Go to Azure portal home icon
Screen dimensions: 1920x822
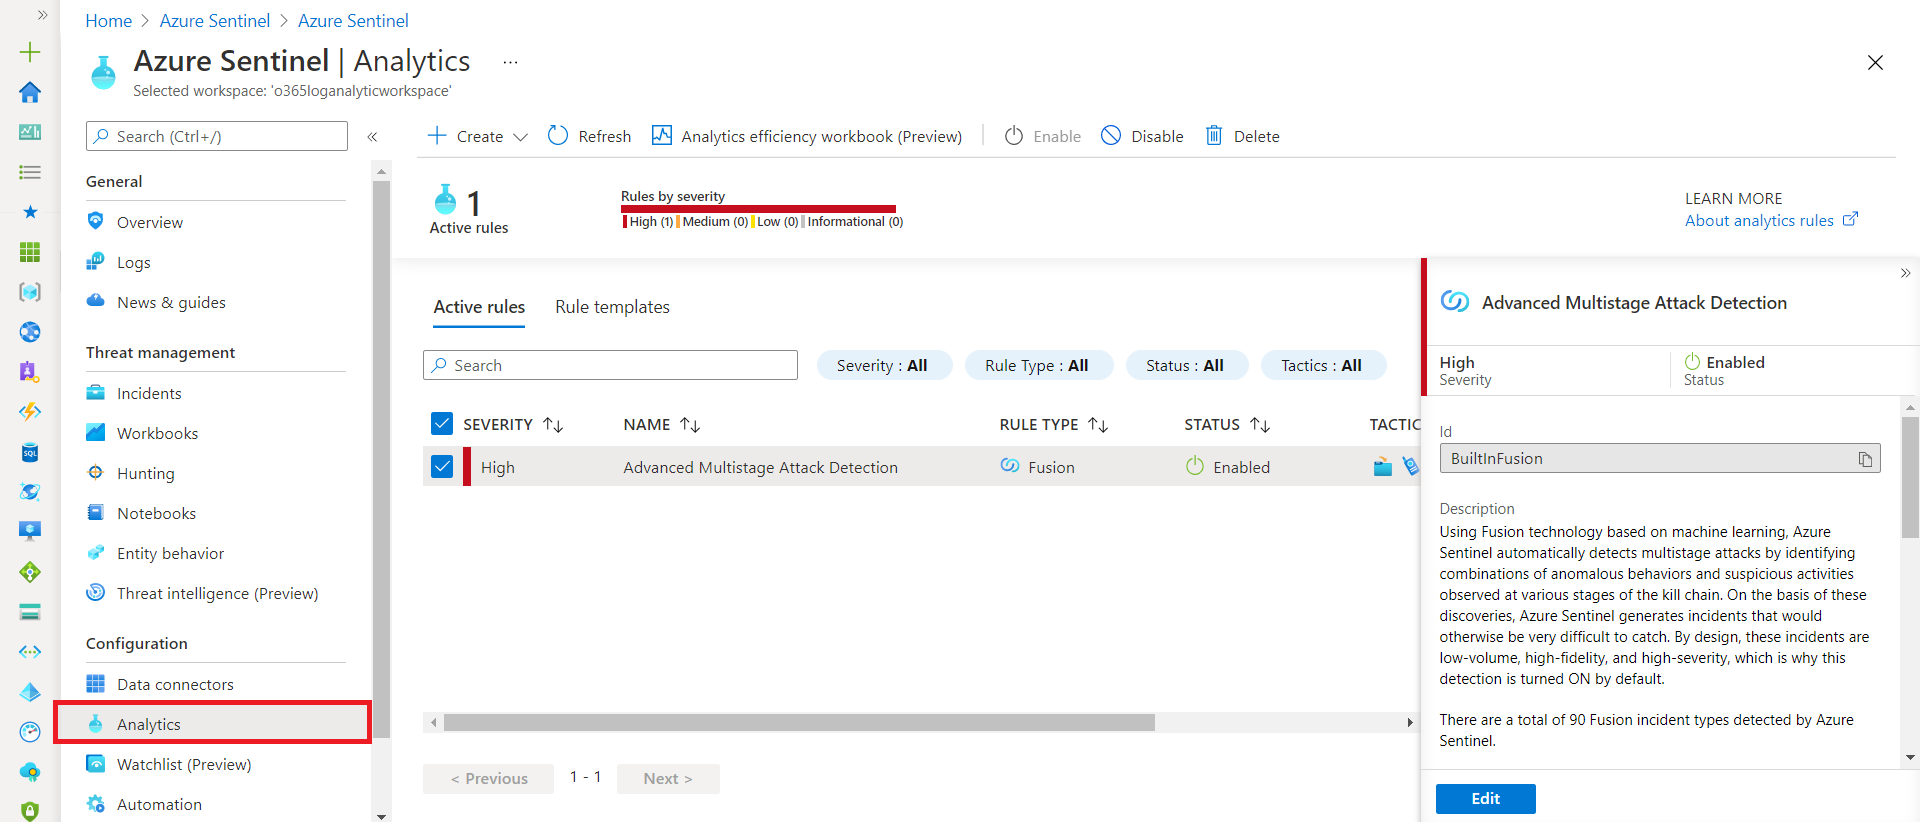(x=30, y=92)
